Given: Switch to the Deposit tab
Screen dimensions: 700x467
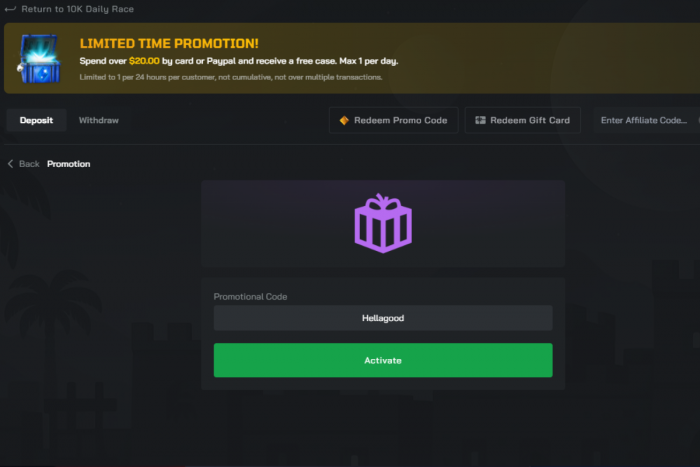Looking at the screenshot, I should [x=36, y=120].
